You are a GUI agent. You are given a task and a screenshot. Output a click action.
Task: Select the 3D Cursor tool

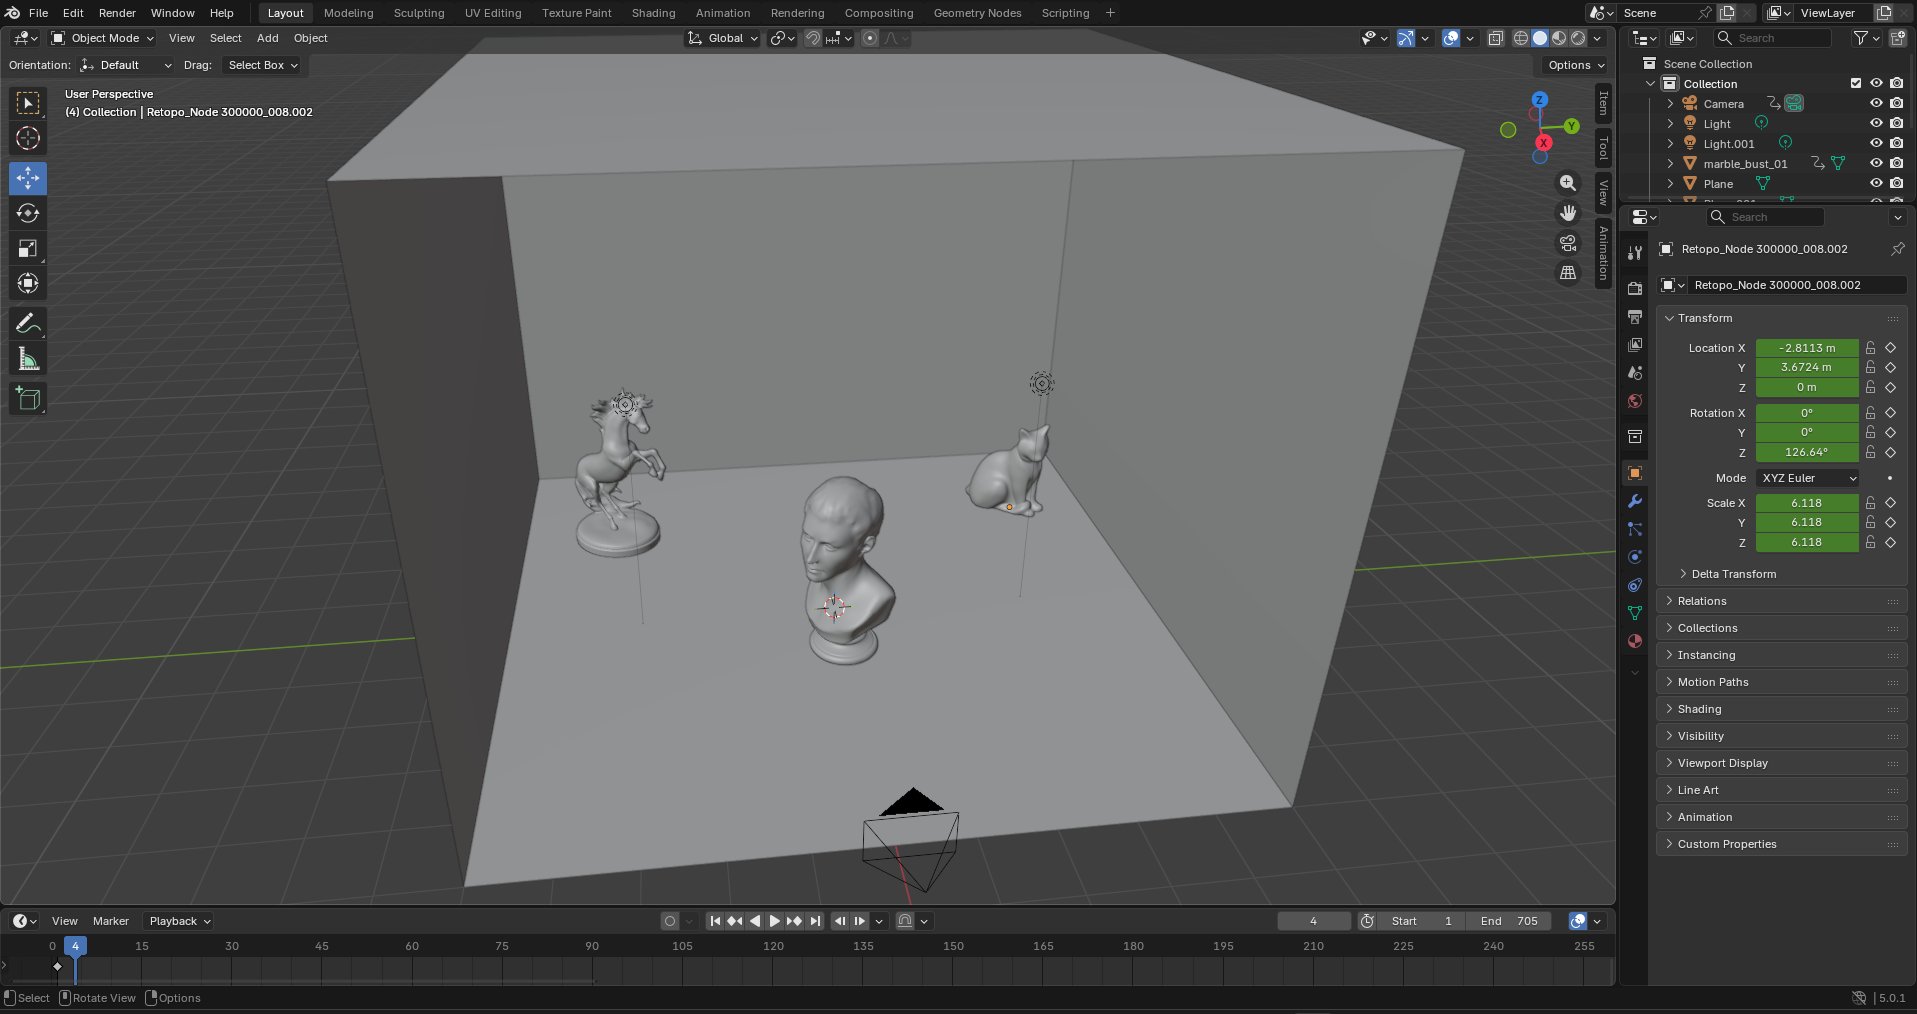pyautogui.click(x=28, y=138)
